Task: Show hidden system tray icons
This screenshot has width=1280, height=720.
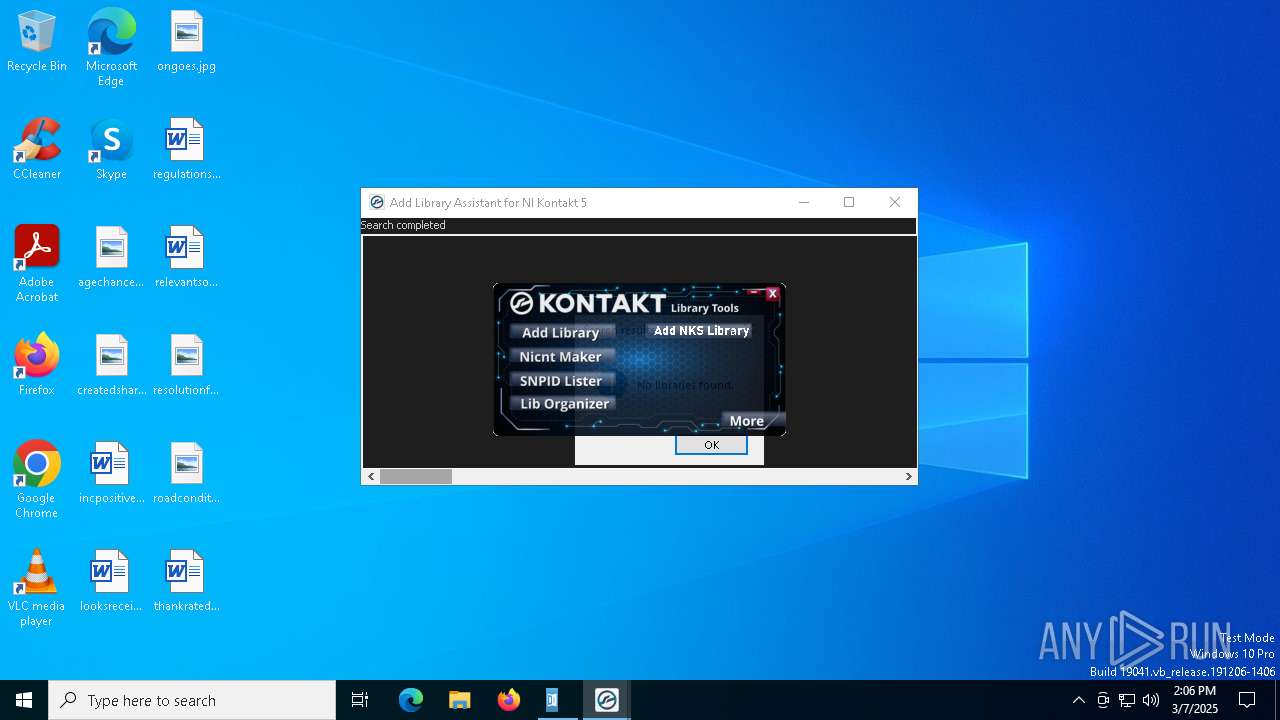Action: (x=1078, y=700)
